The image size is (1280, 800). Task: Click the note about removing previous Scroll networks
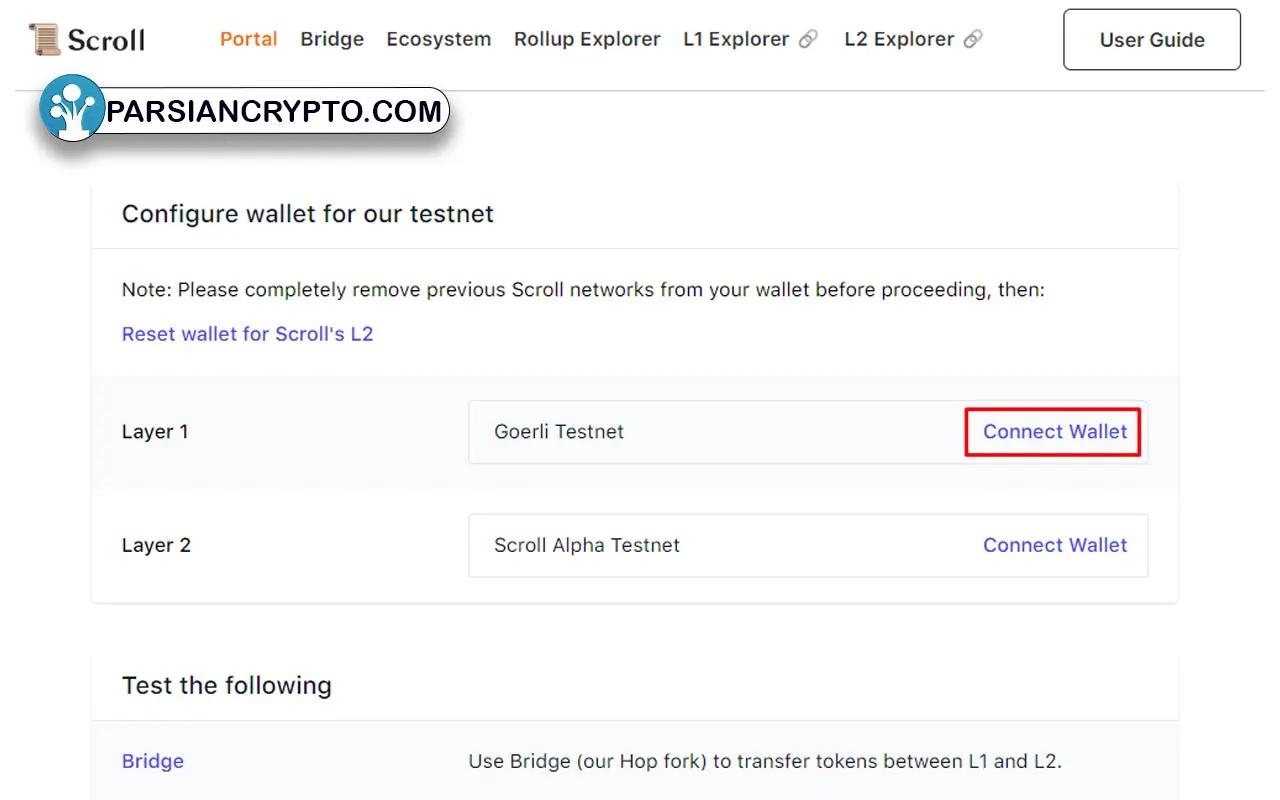click(583, 290)
